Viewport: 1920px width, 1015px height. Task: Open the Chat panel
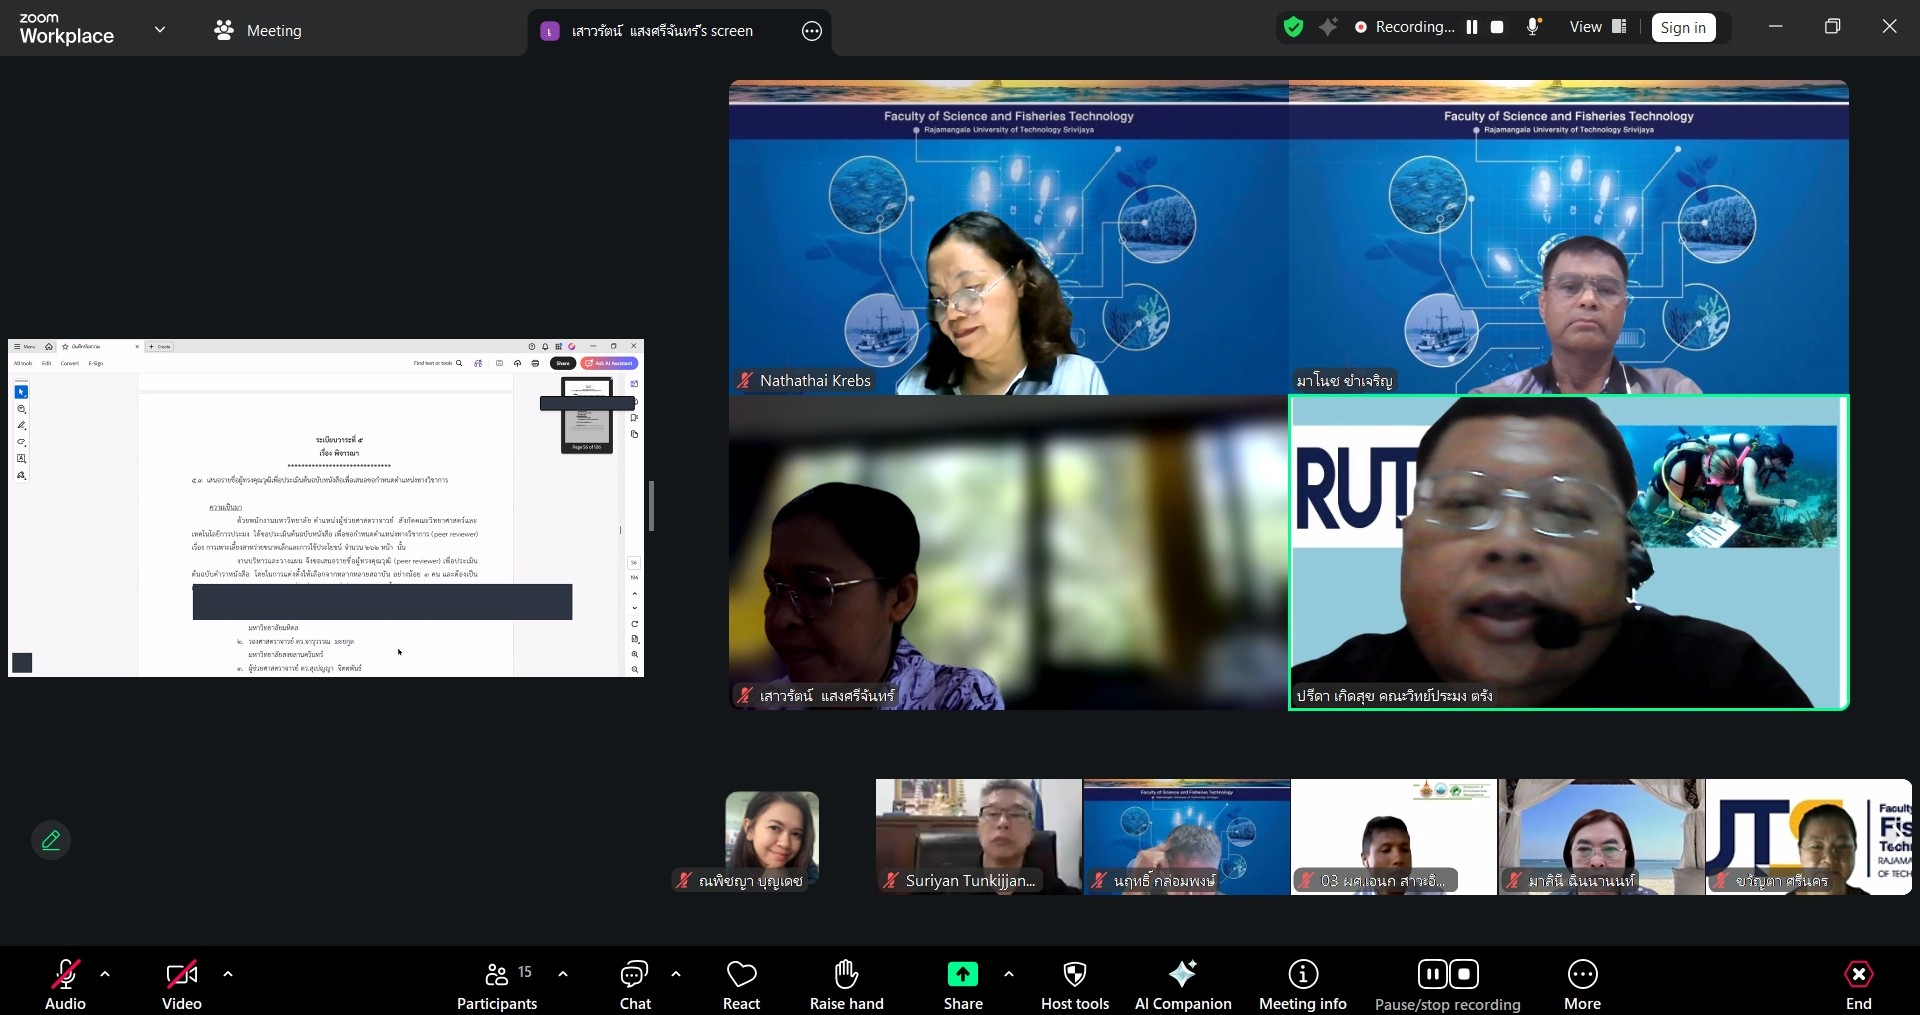634,984
